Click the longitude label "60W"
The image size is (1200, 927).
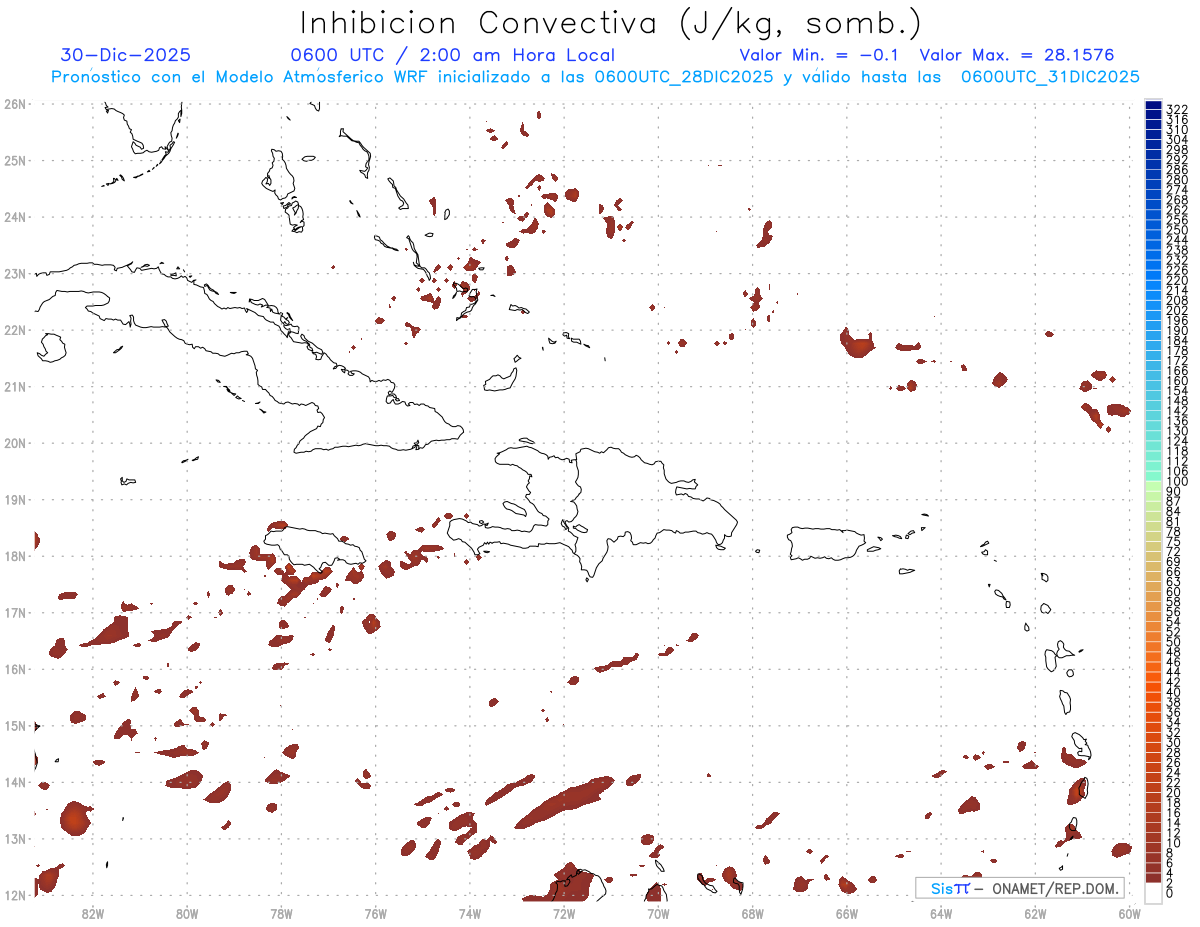pyautogui.click(x=1130, y=913)
